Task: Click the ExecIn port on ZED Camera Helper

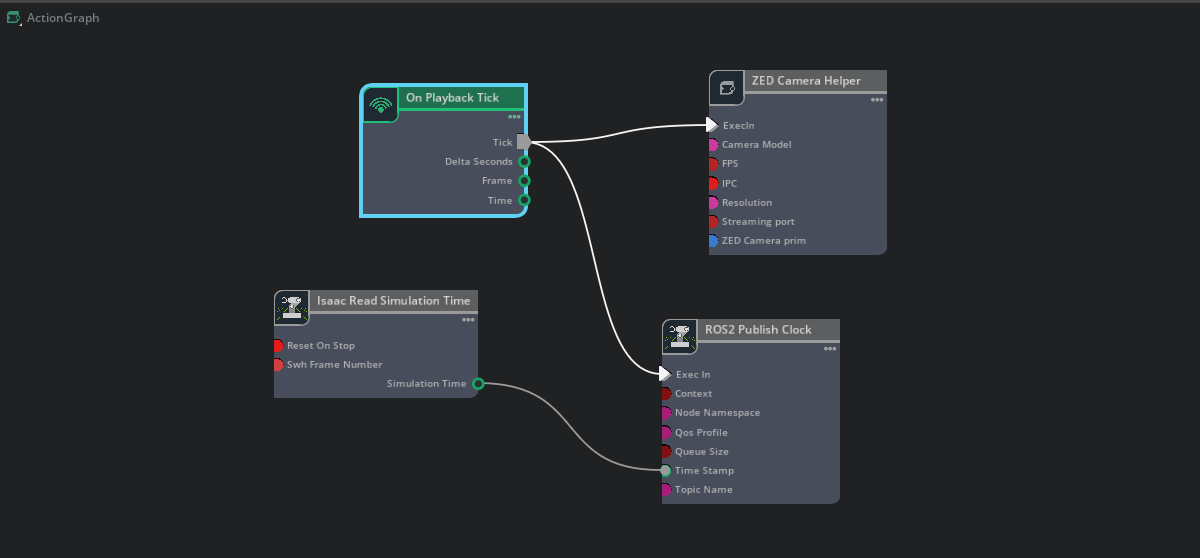Action: coord(712,125)
